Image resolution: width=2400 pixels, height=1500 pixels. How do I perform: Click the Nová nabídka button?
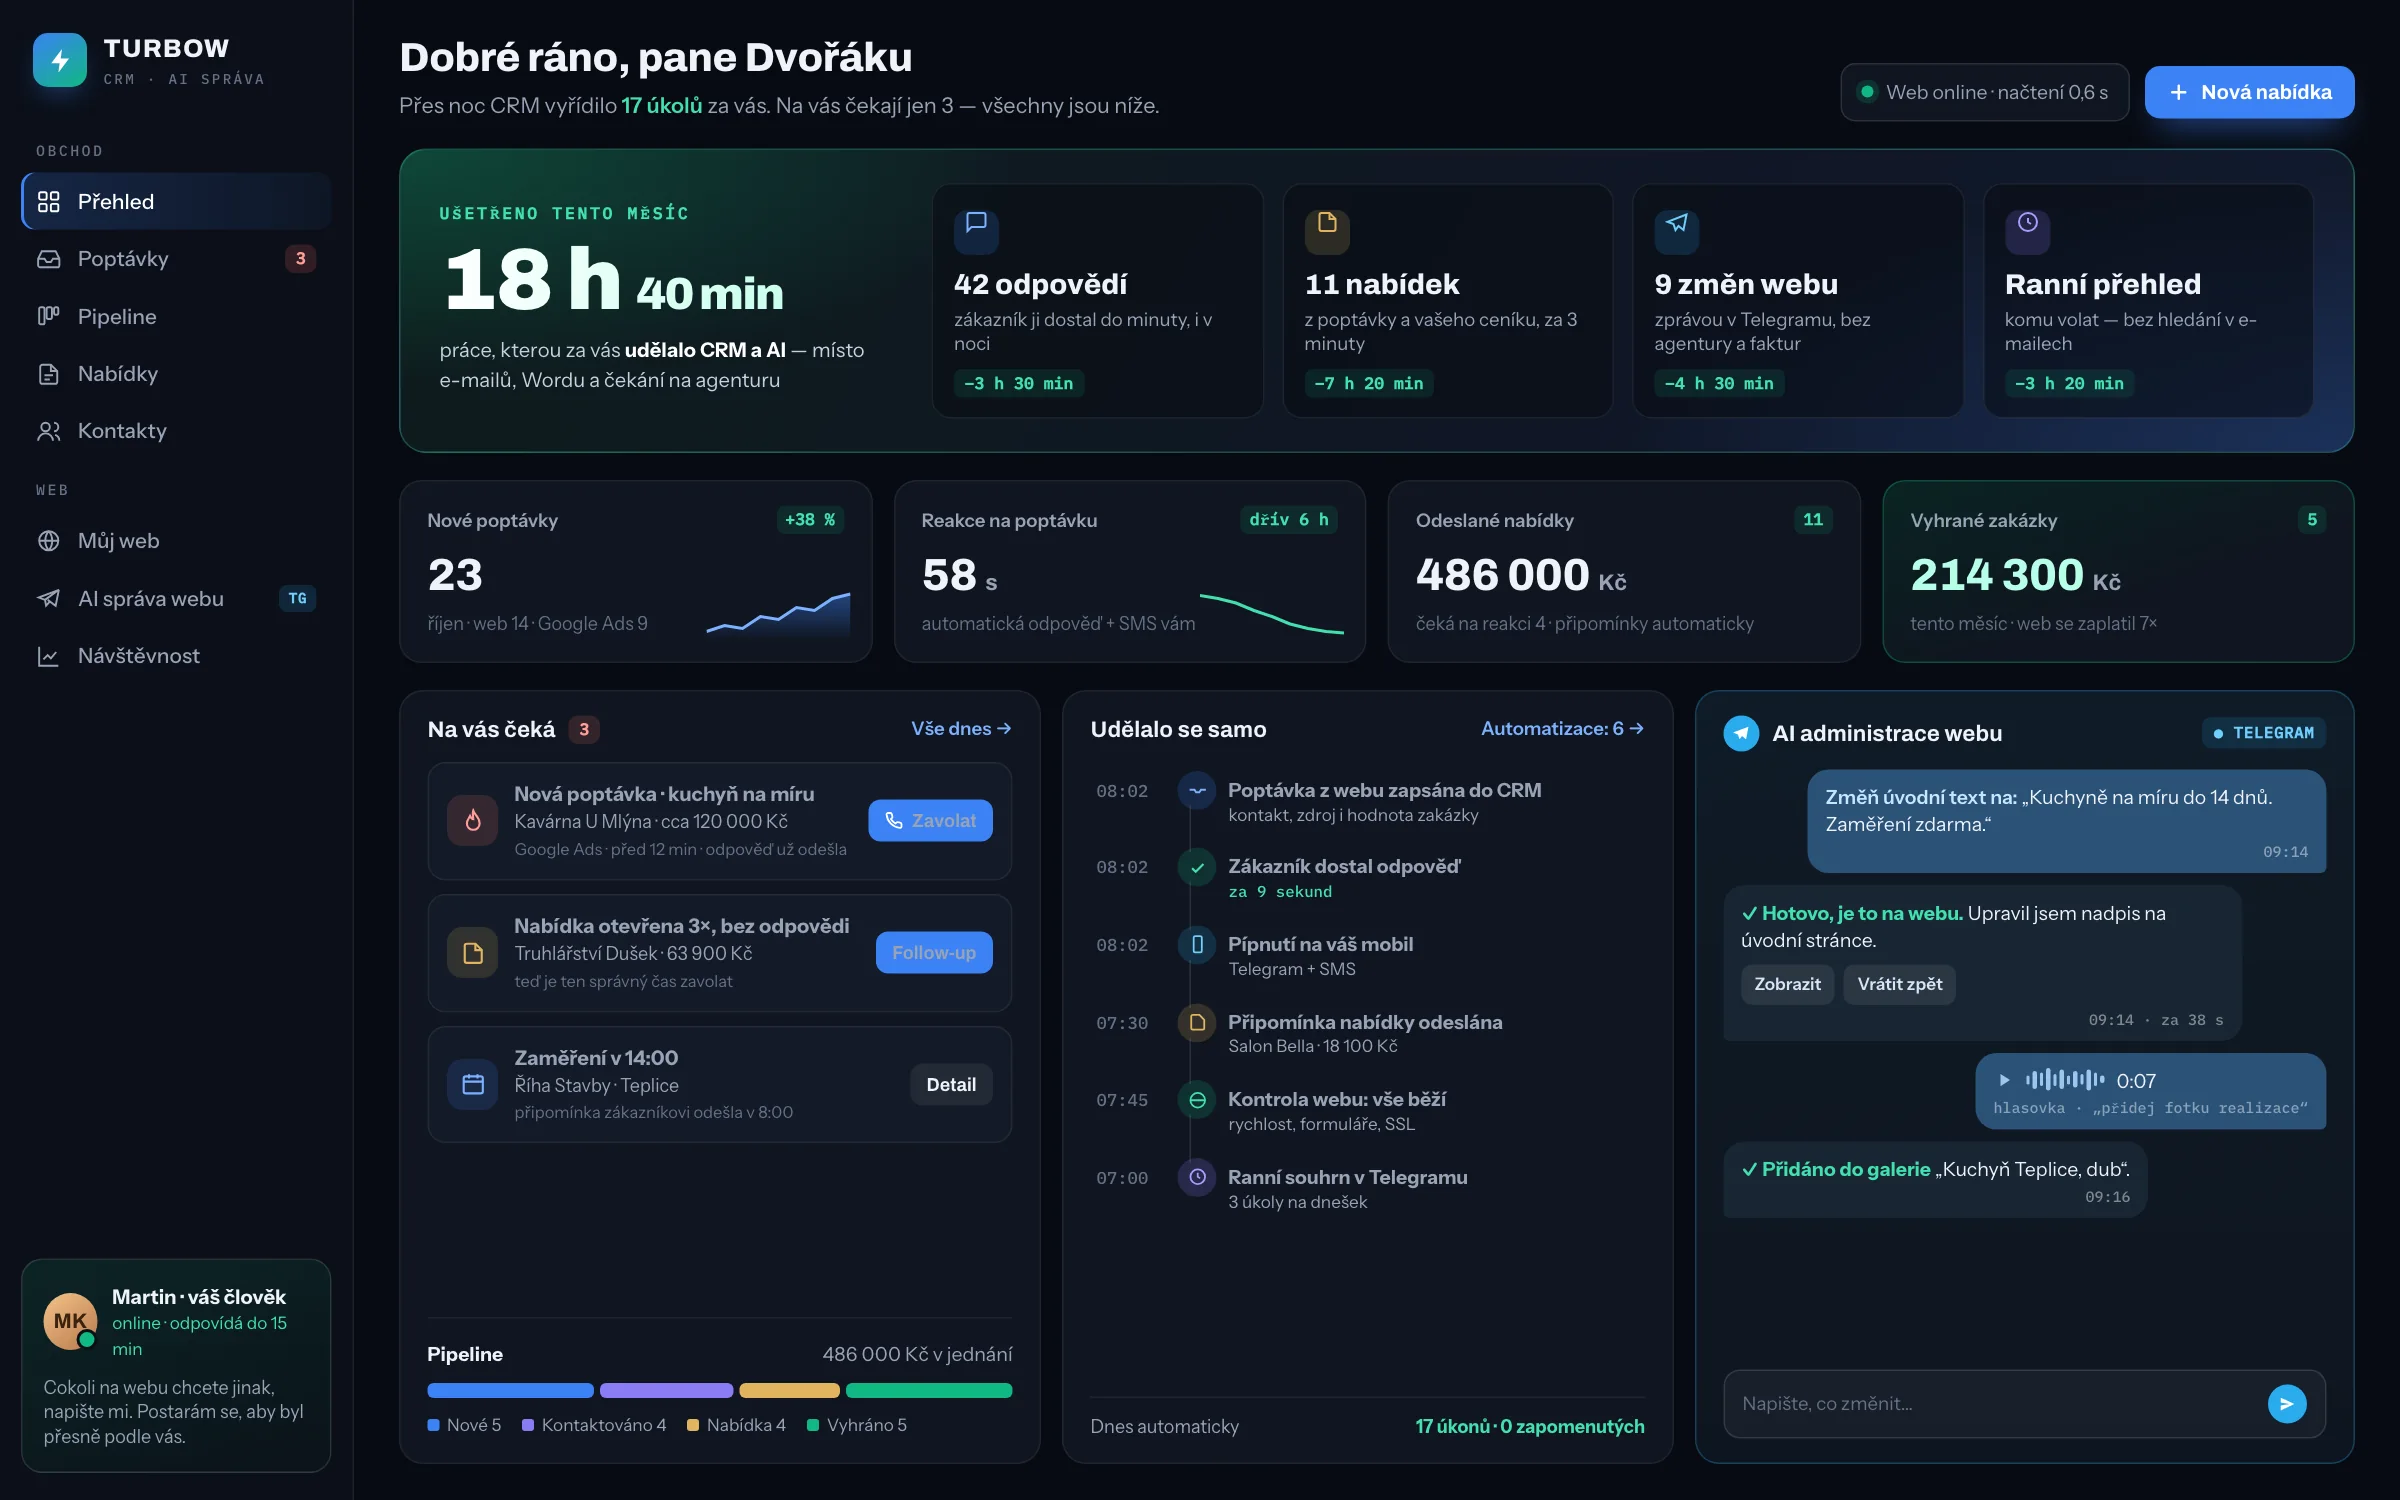[x=2249, y=92]
